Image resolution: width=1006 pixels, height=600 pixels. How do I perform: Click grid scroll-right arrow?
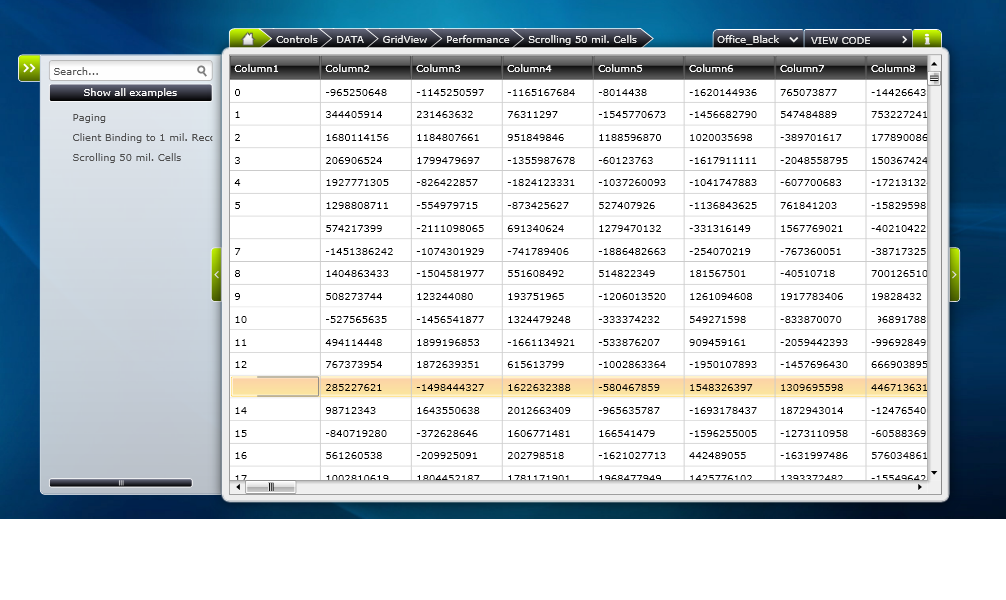[920, 487]
